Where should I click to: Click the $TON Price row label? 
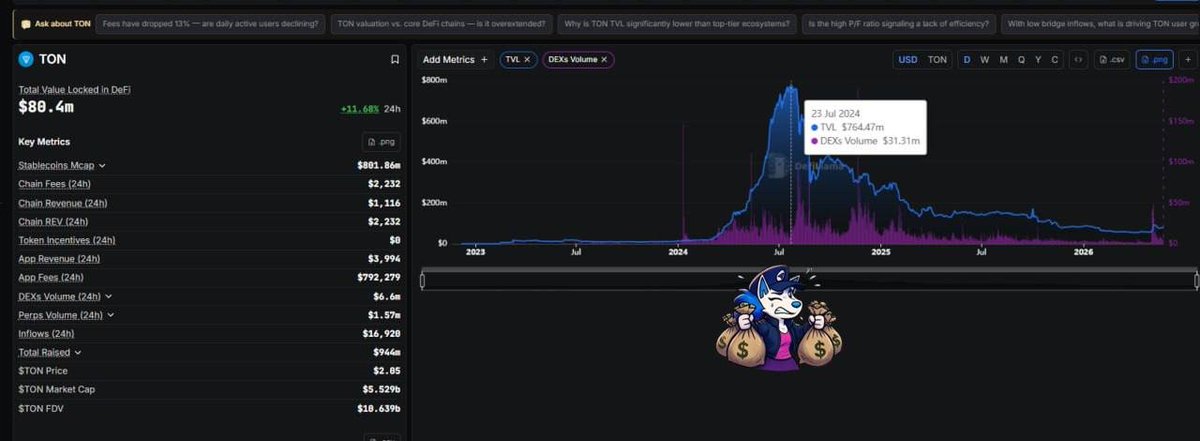coord(43,371)
